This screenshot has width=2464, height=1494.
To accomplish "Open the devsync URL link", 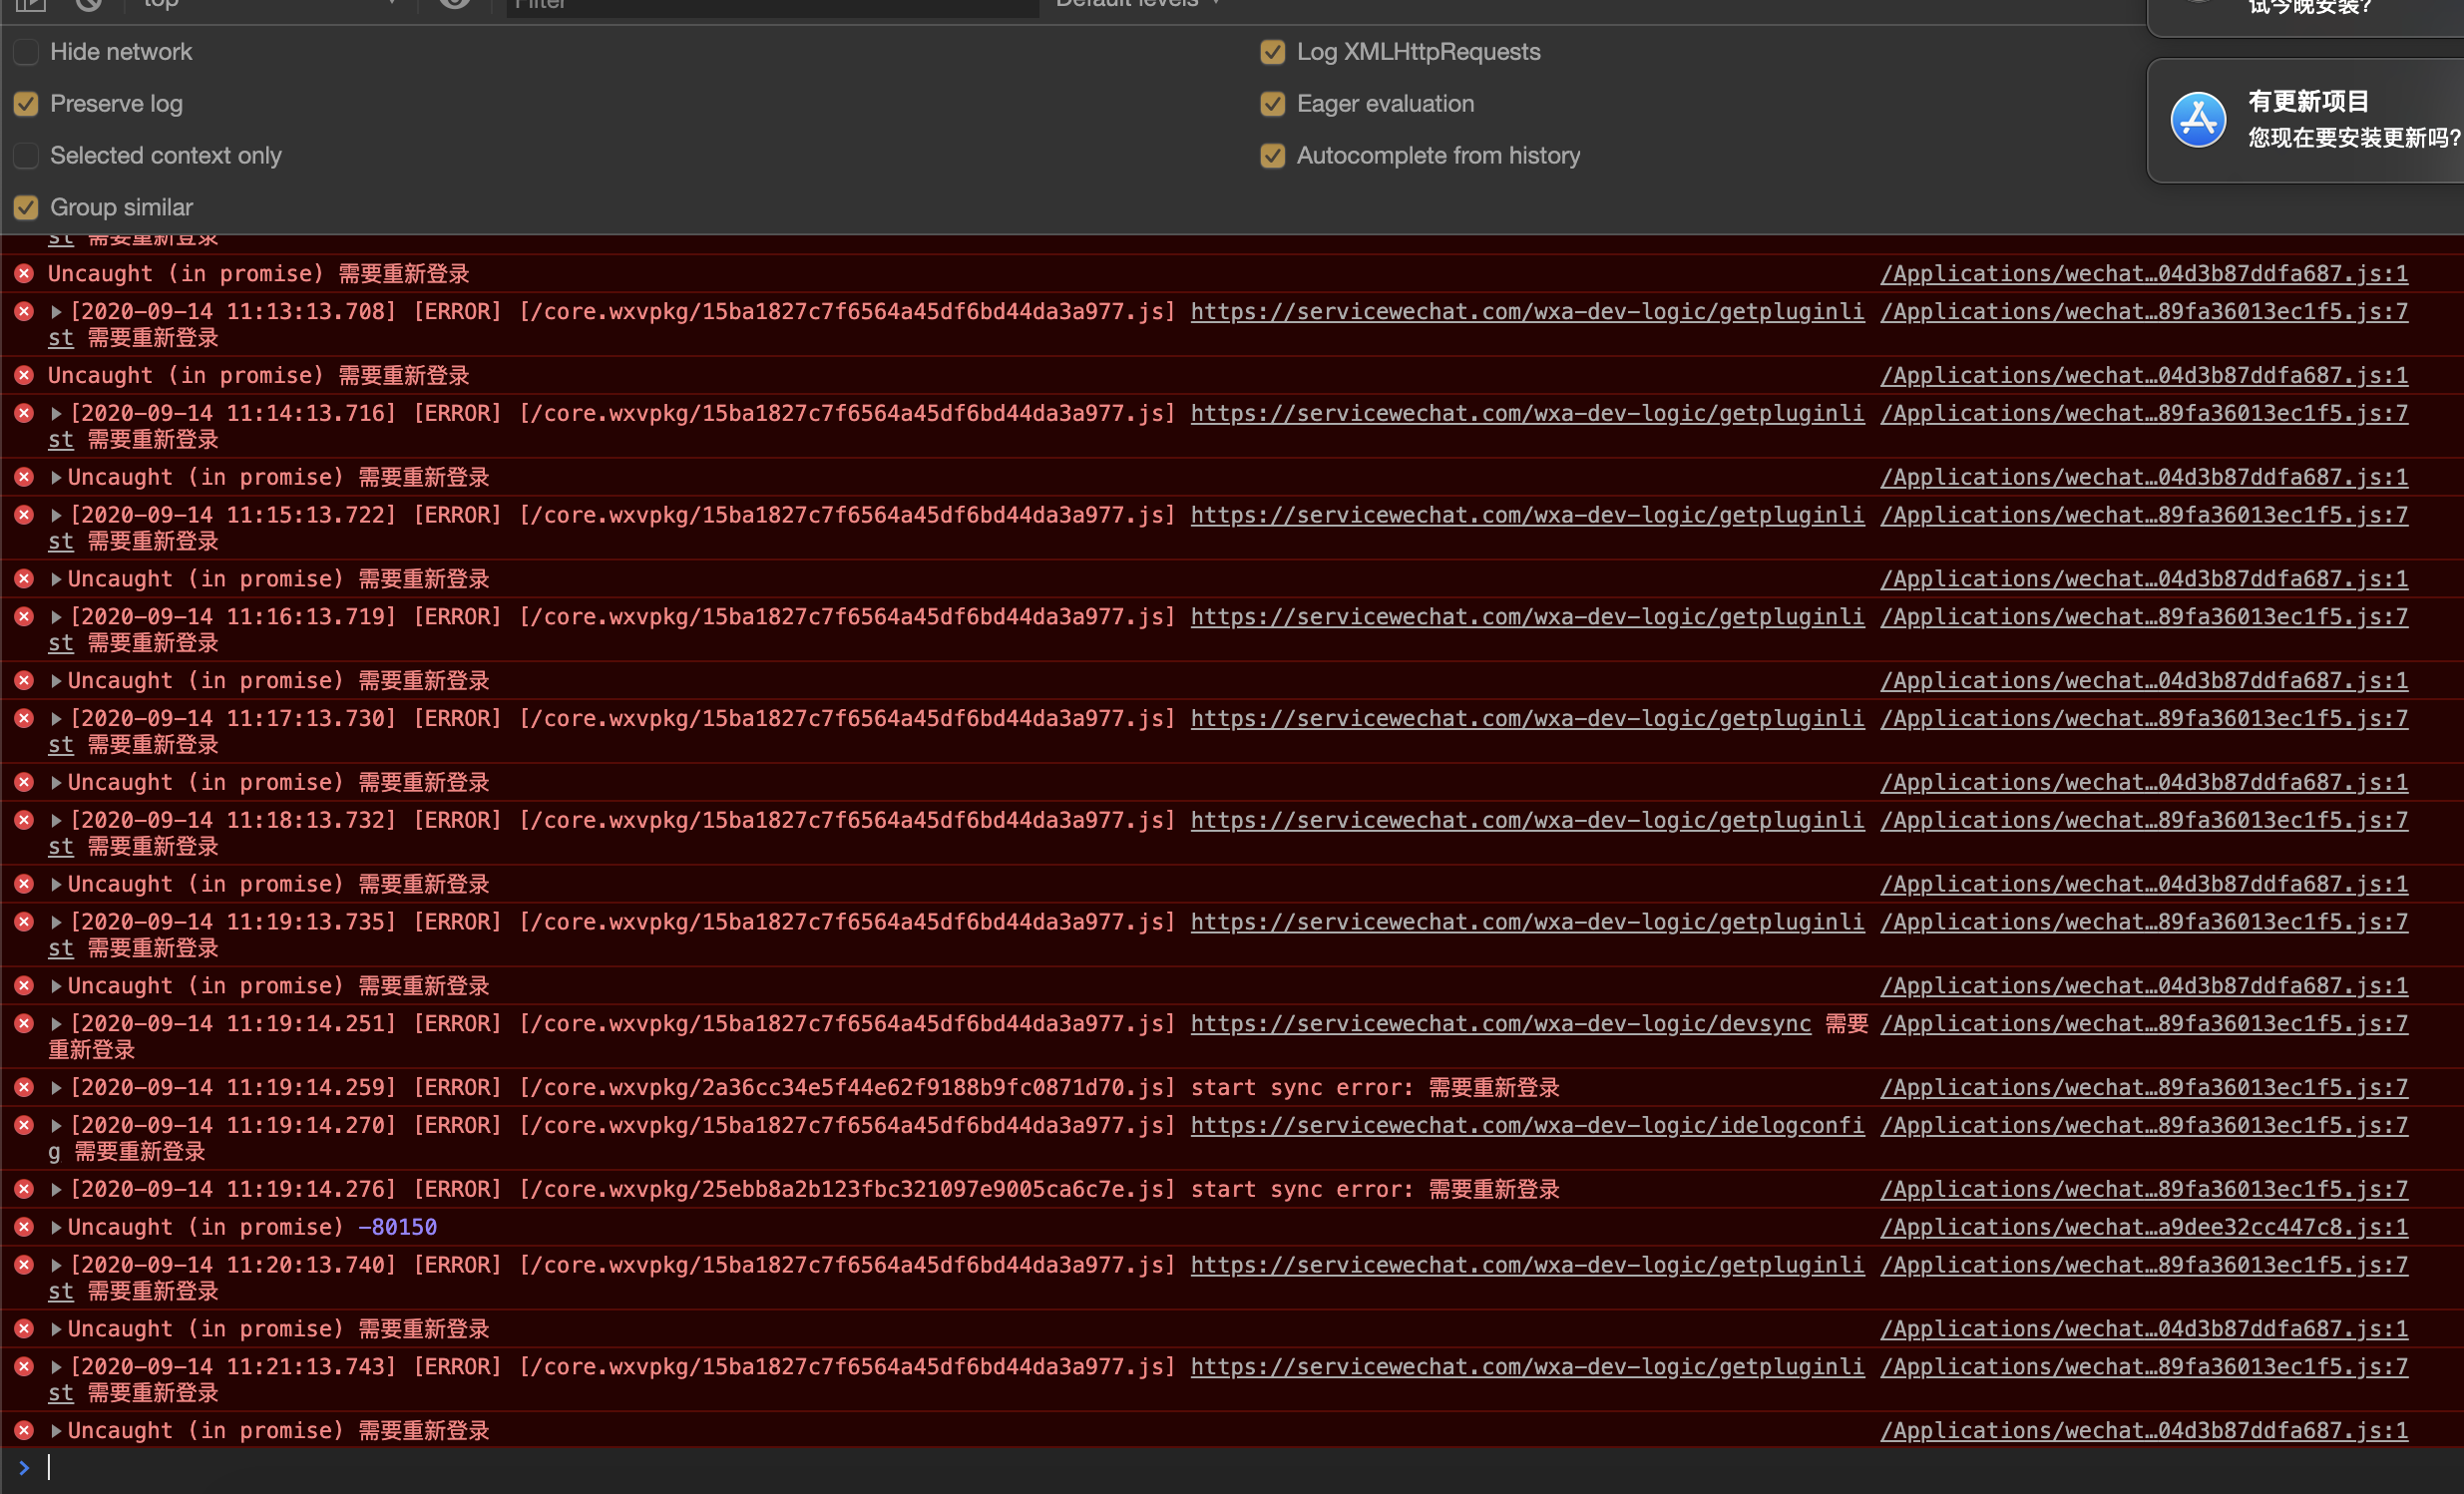I will pyautogui.click(x=1500, y=1023).
